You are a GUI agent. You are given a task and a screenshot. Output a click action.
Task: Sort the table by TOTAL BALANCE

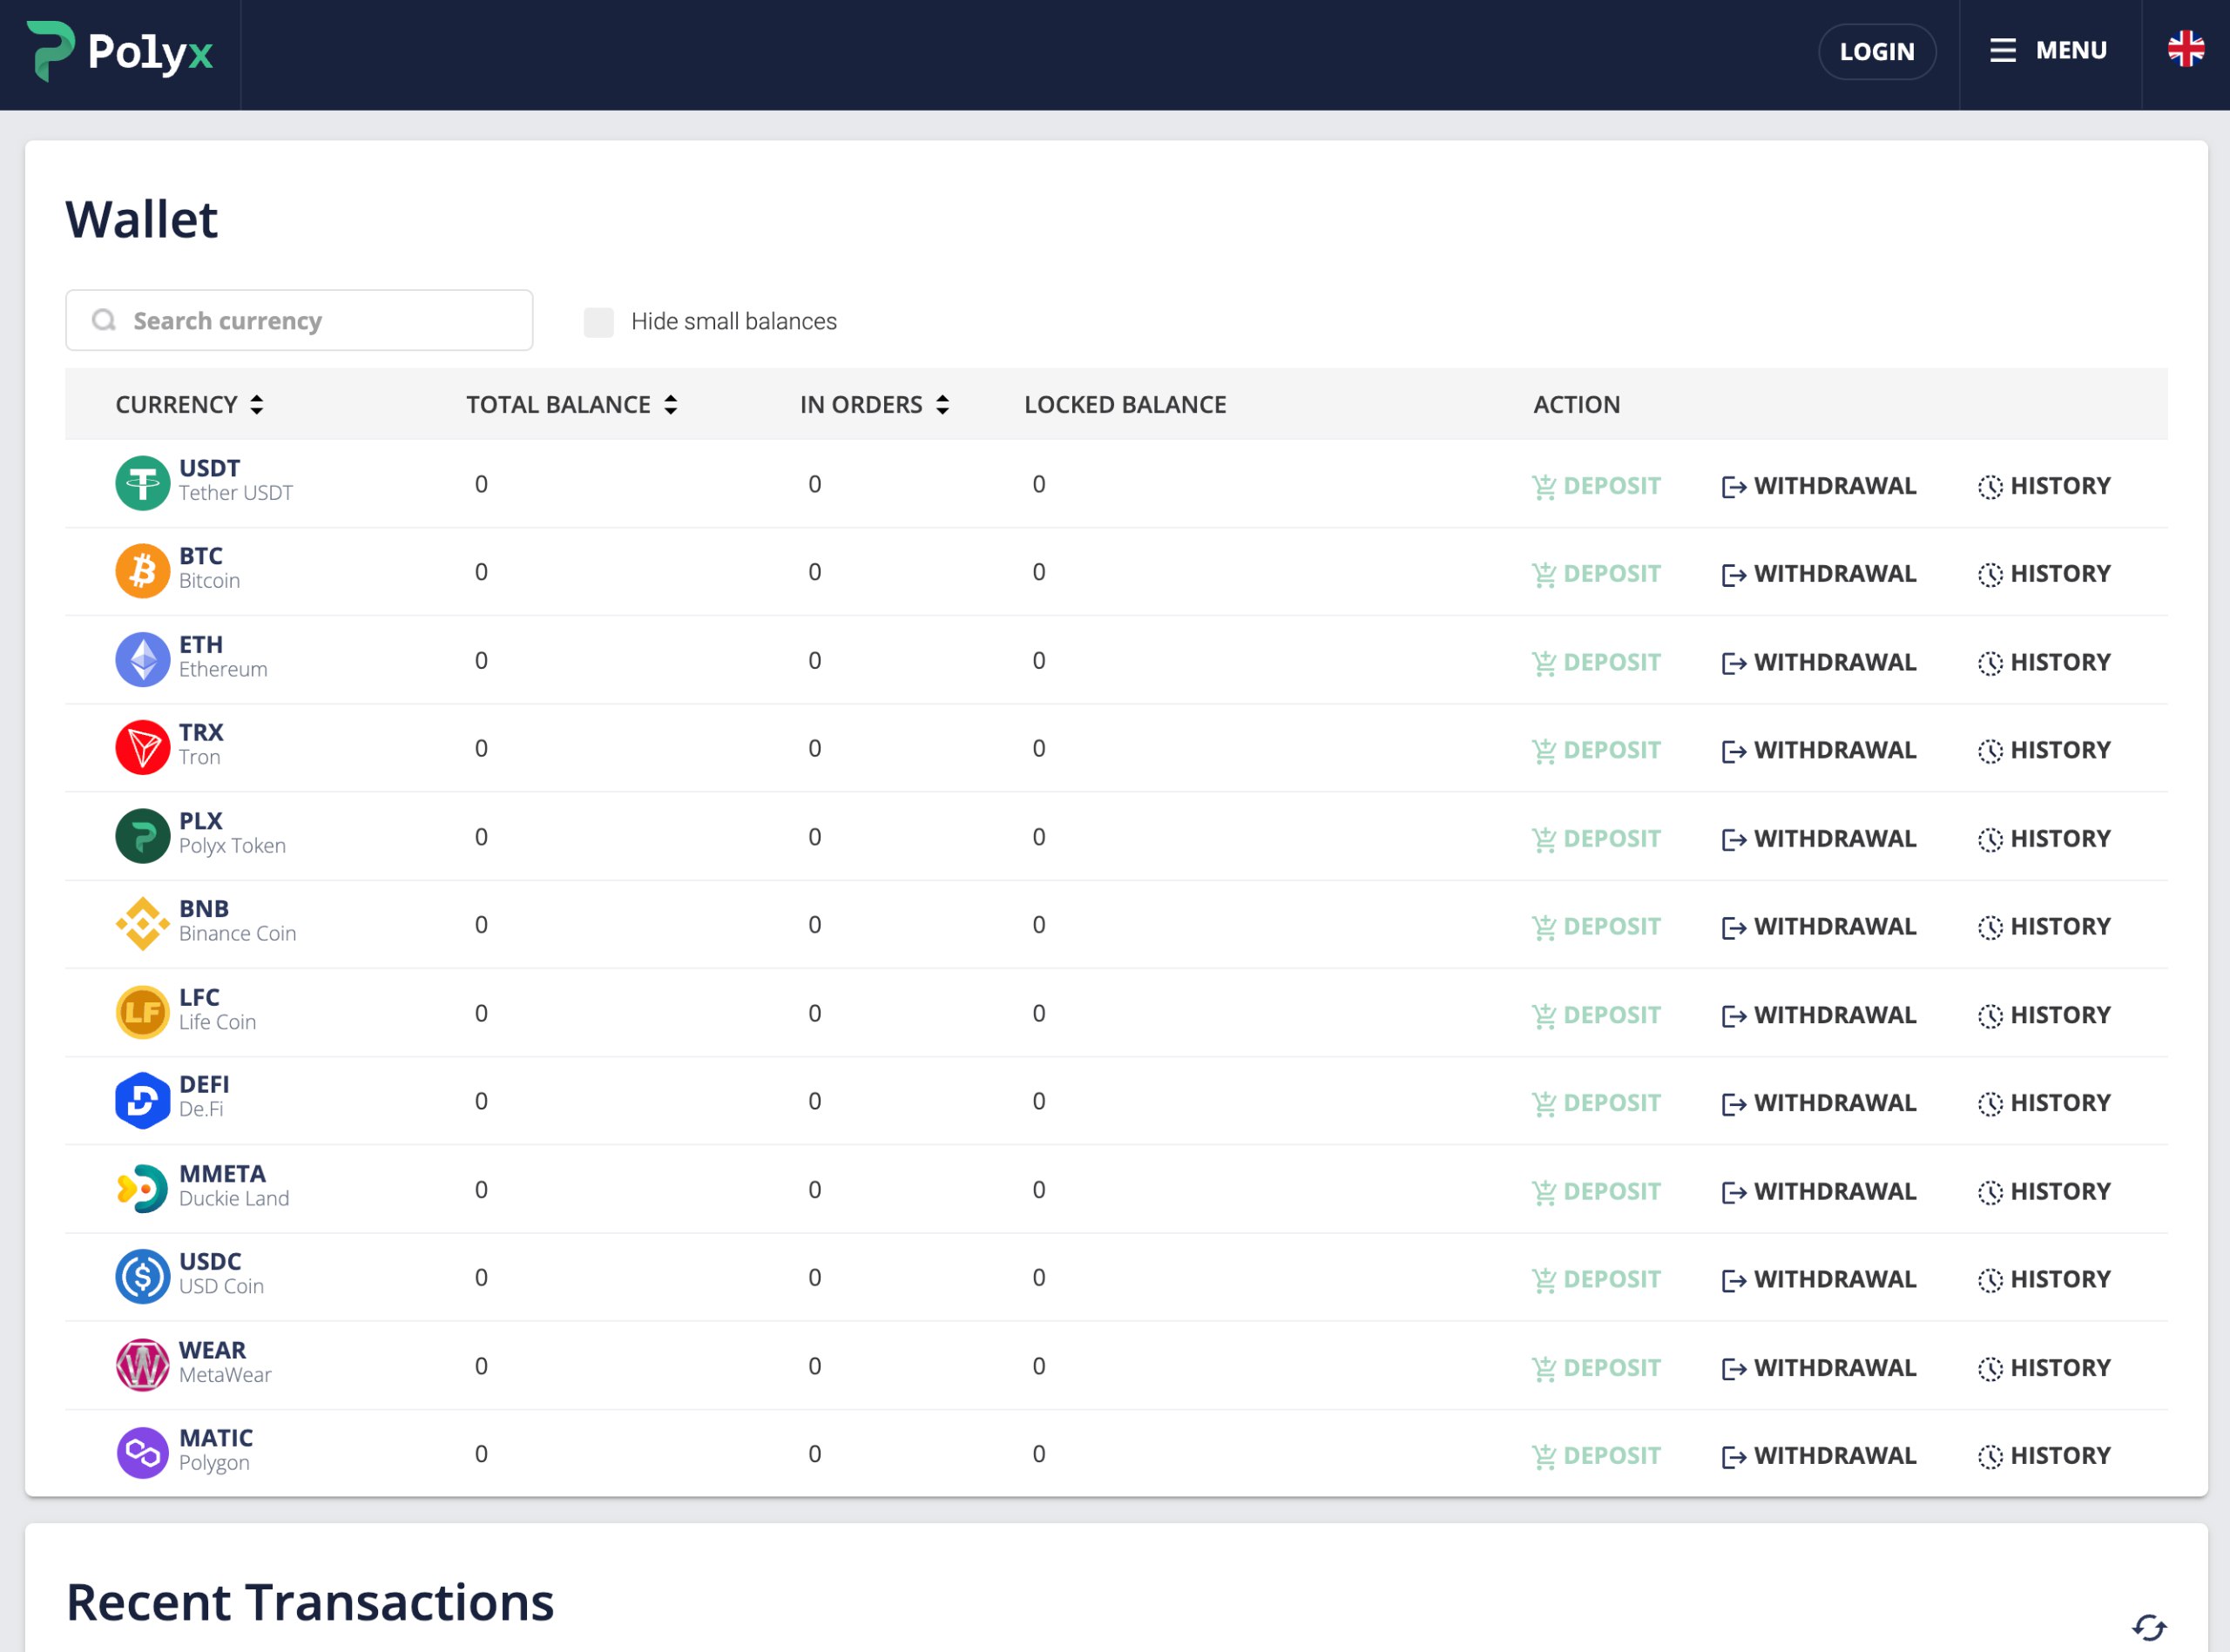pyautogui.click(x=572, y=404)
